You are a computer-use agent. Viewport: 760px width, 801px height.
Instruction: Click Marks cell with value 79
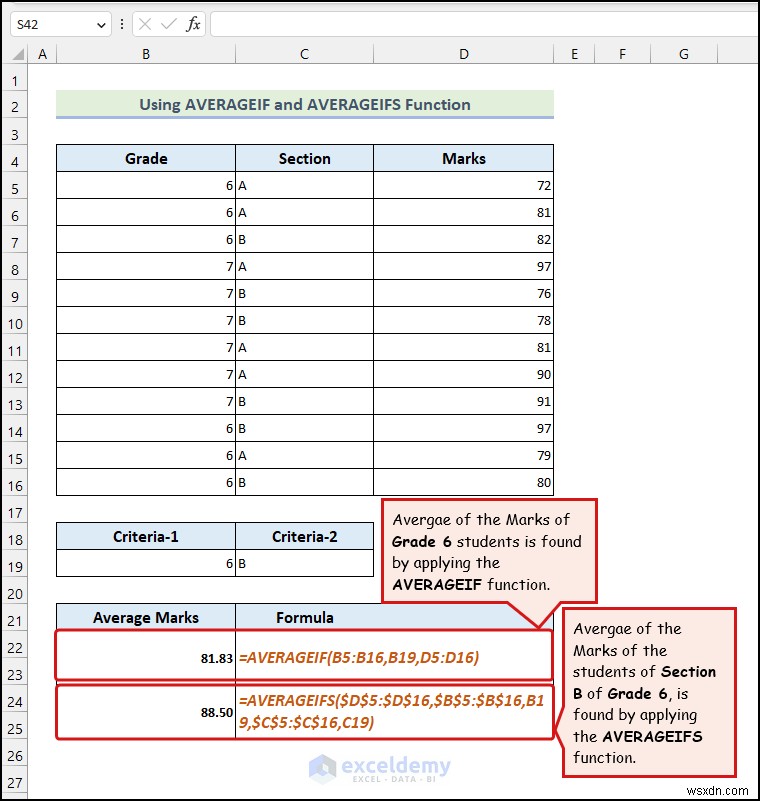tap(463, 455)
